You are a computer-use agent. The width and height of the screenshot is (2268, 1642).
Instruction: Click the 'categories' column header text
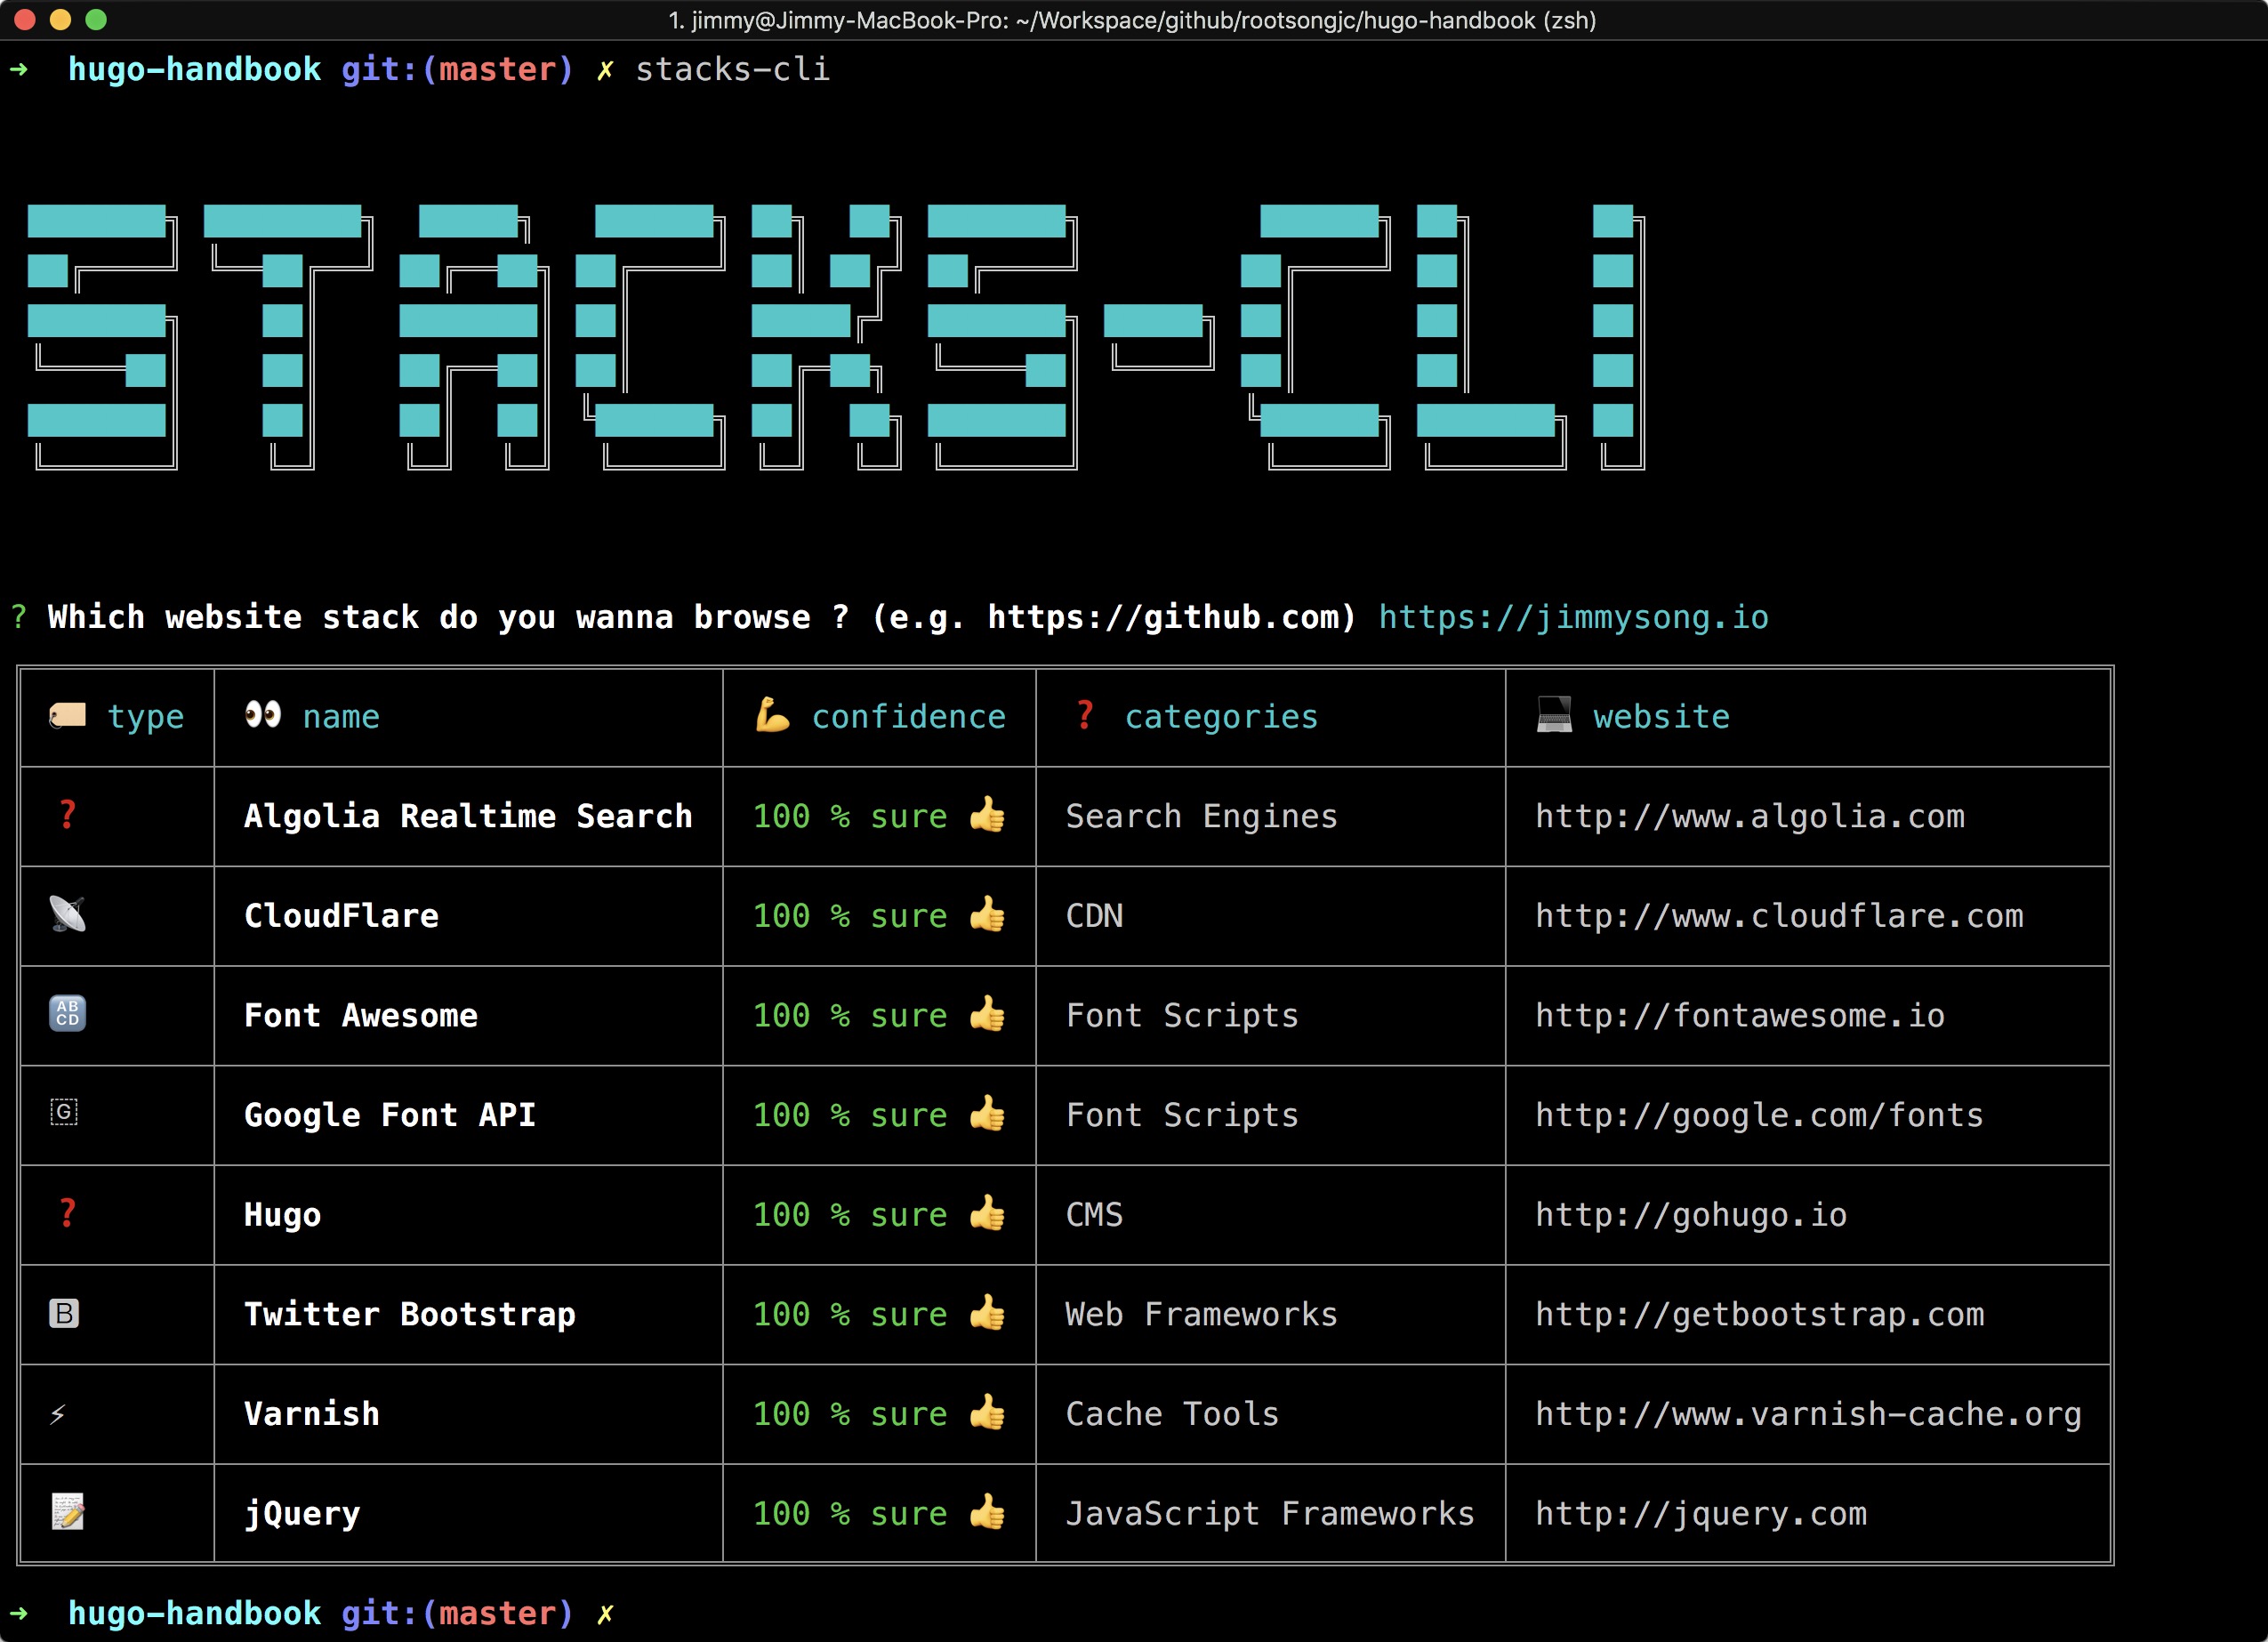1221,716
